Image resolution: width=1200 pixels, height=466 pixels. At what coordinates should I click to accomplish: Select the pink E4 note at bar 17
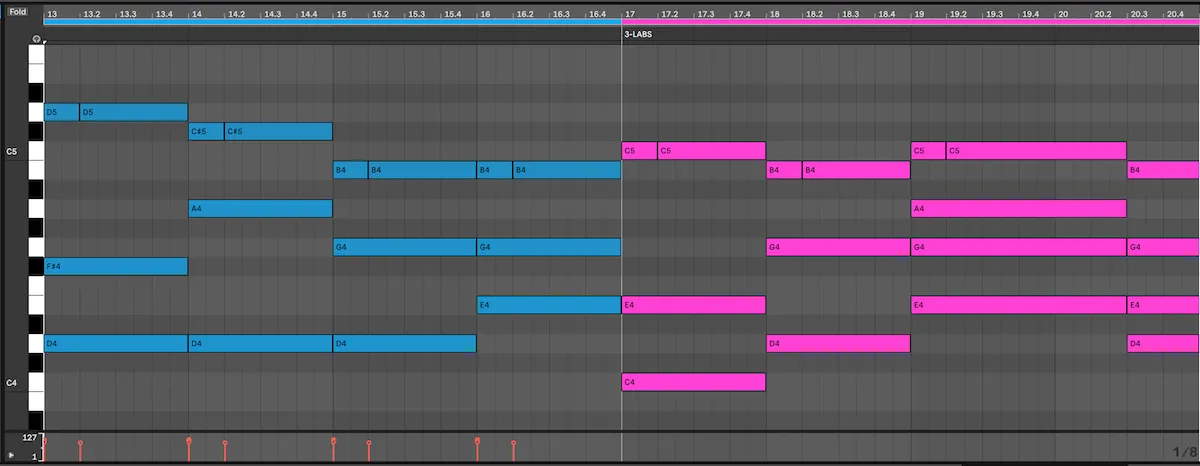(x=694, y=305)
